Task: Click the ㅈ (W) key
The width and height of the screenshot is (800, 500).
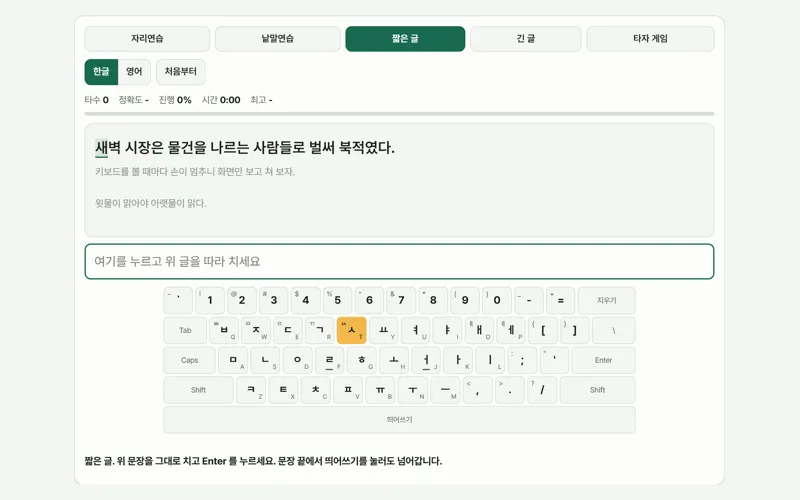Action: (x=256, y=330)
